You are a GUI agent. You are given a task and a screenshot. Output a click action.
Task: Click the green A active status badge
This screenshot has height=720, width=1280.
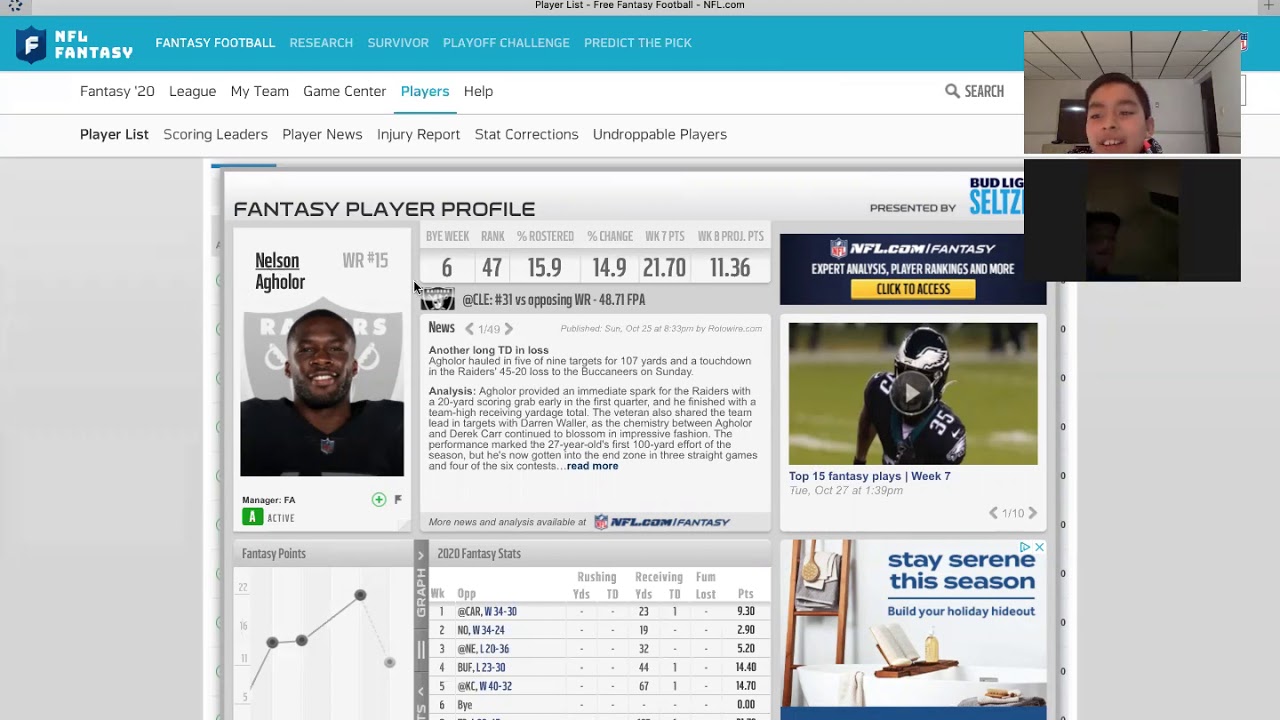tap(252, 517)
